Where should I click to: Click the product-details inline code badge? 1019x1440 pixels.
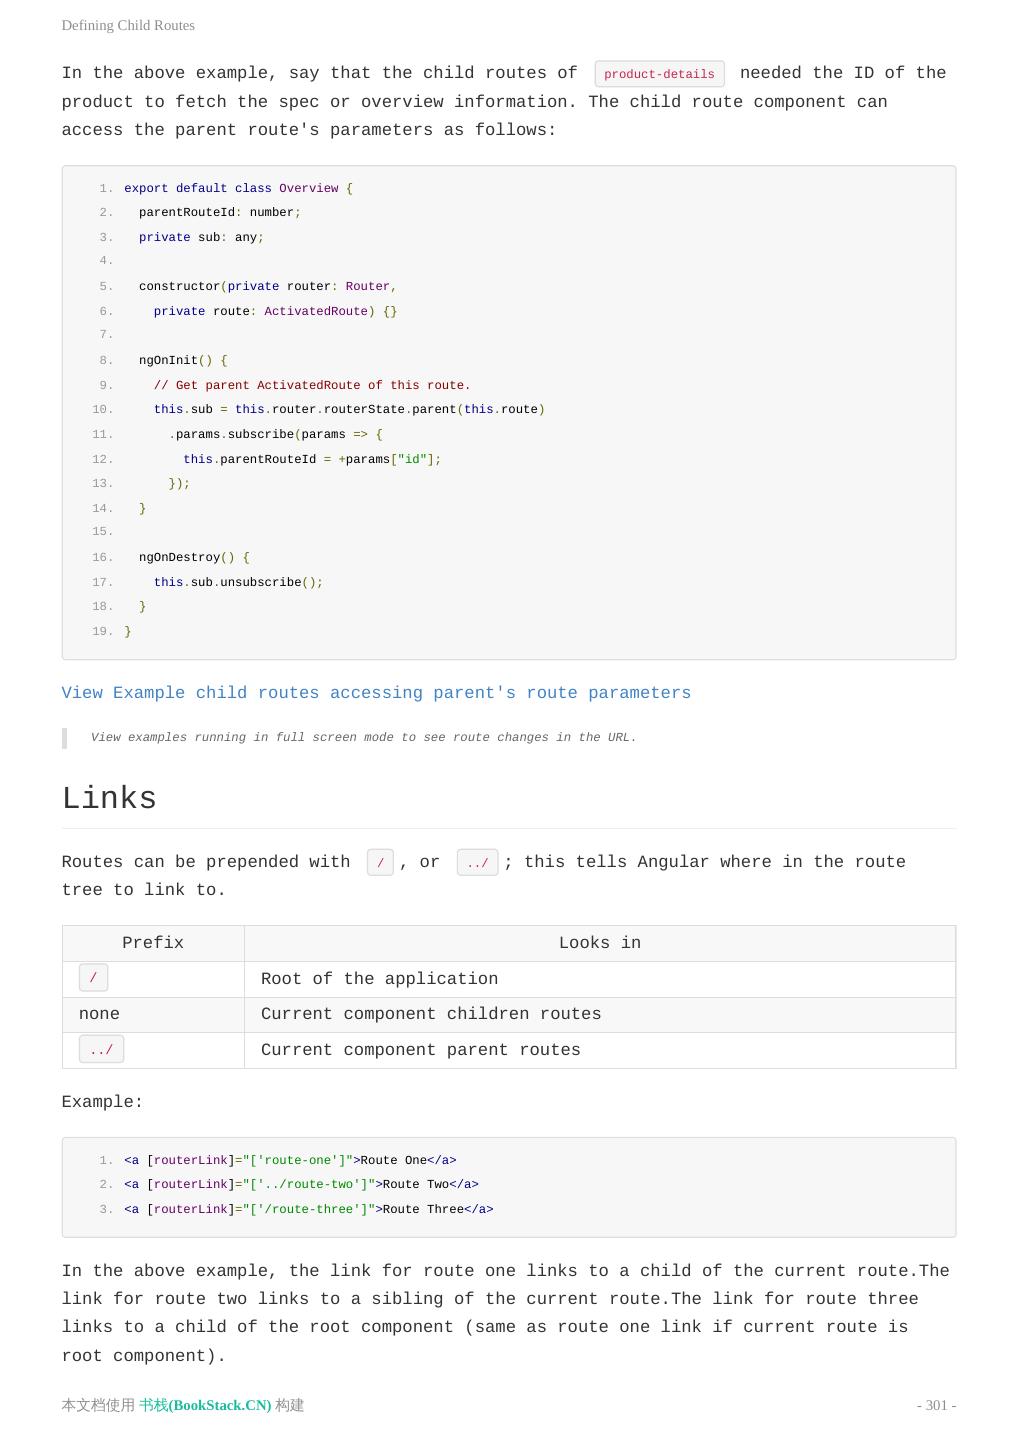(x=659, y=74)
